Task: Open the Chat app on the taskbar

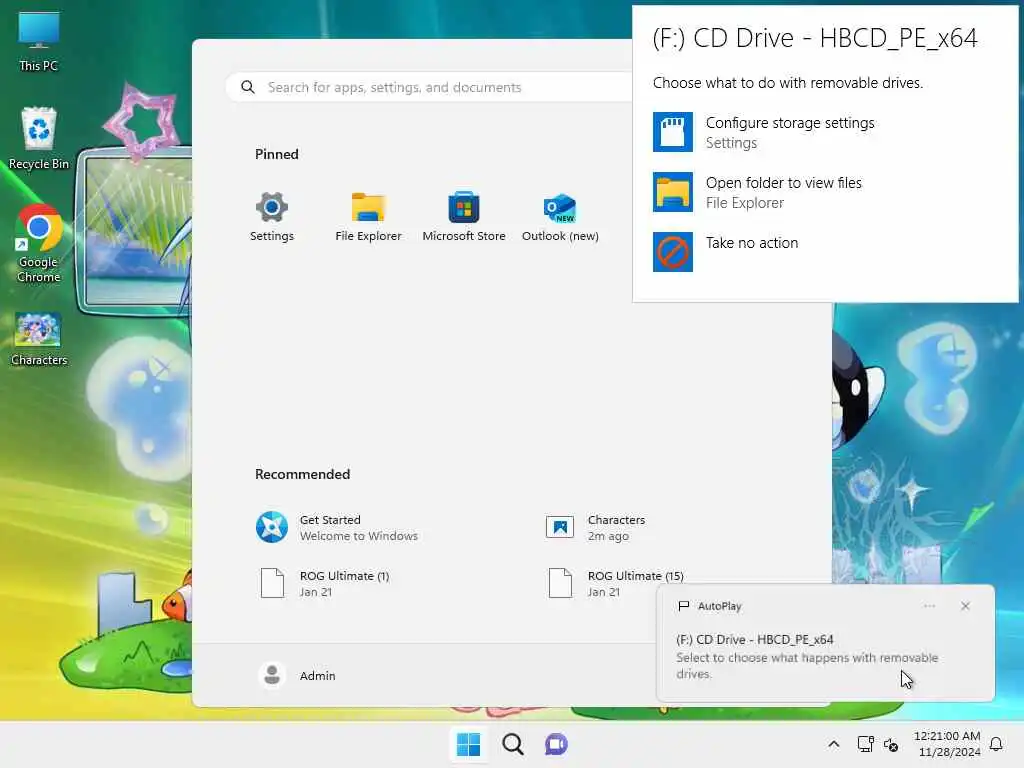Action: click(556, 744)
